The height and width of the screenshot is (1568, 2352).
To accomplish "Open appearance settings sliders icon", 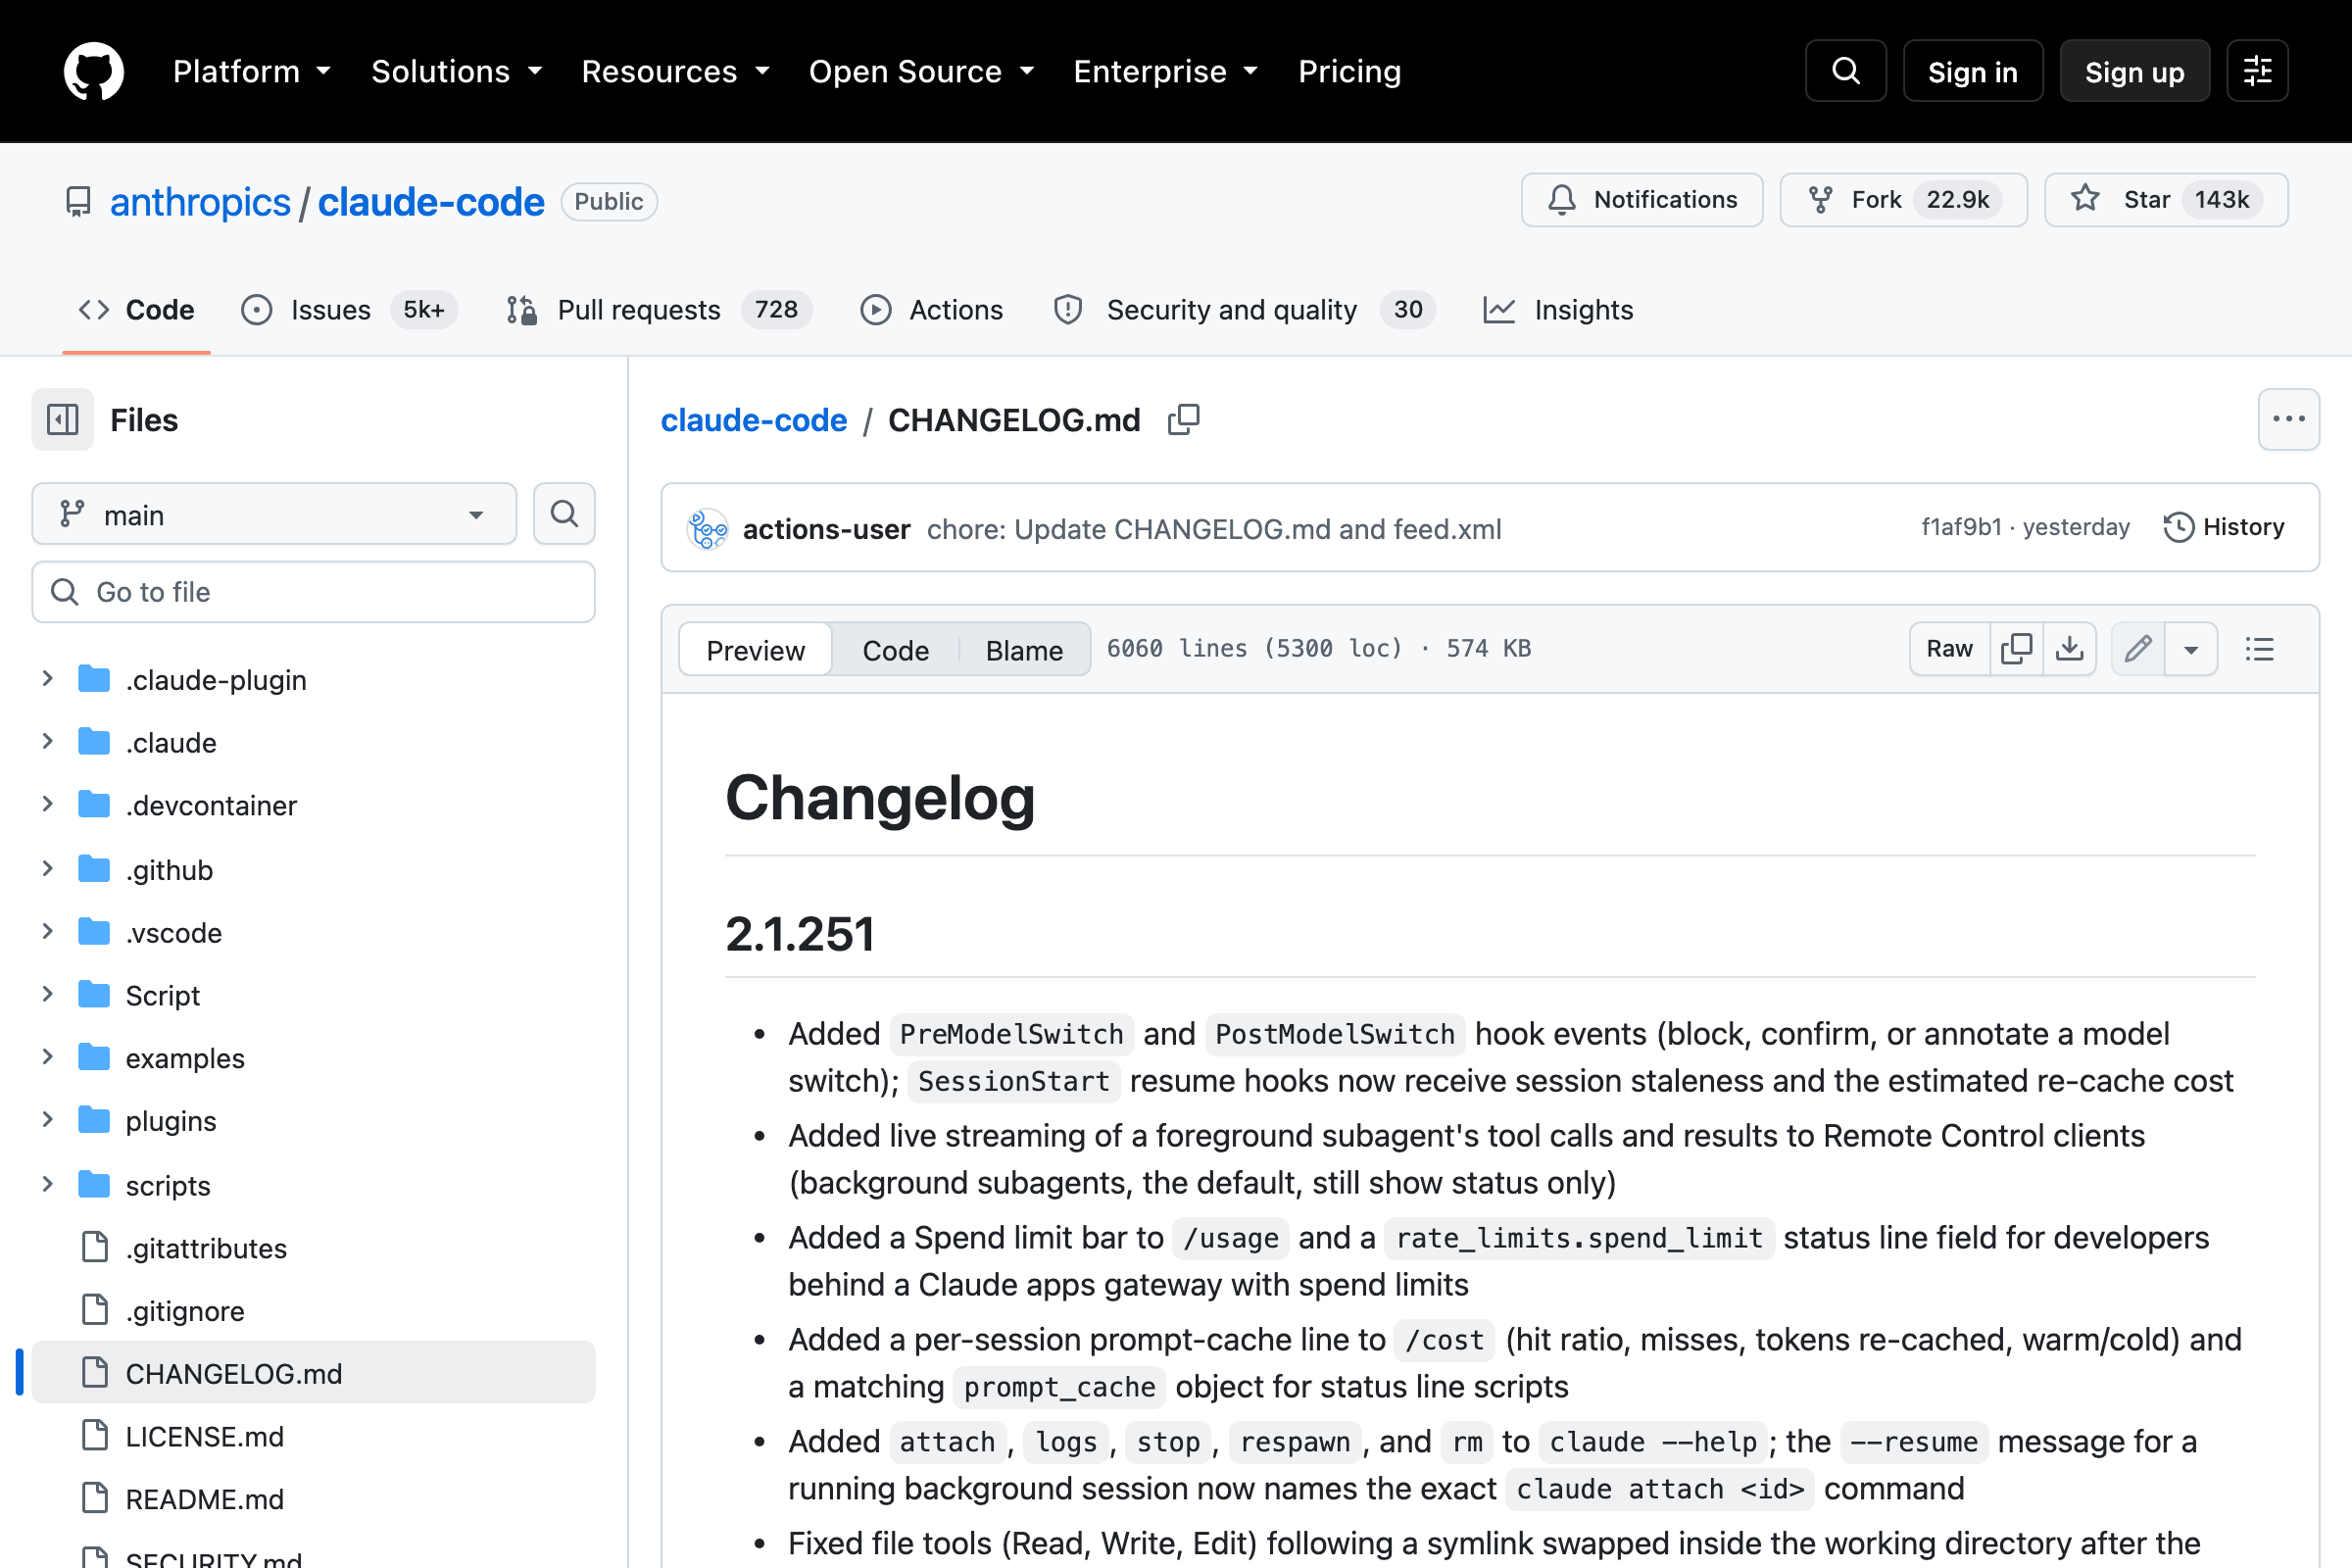I will coord(2258,71).
